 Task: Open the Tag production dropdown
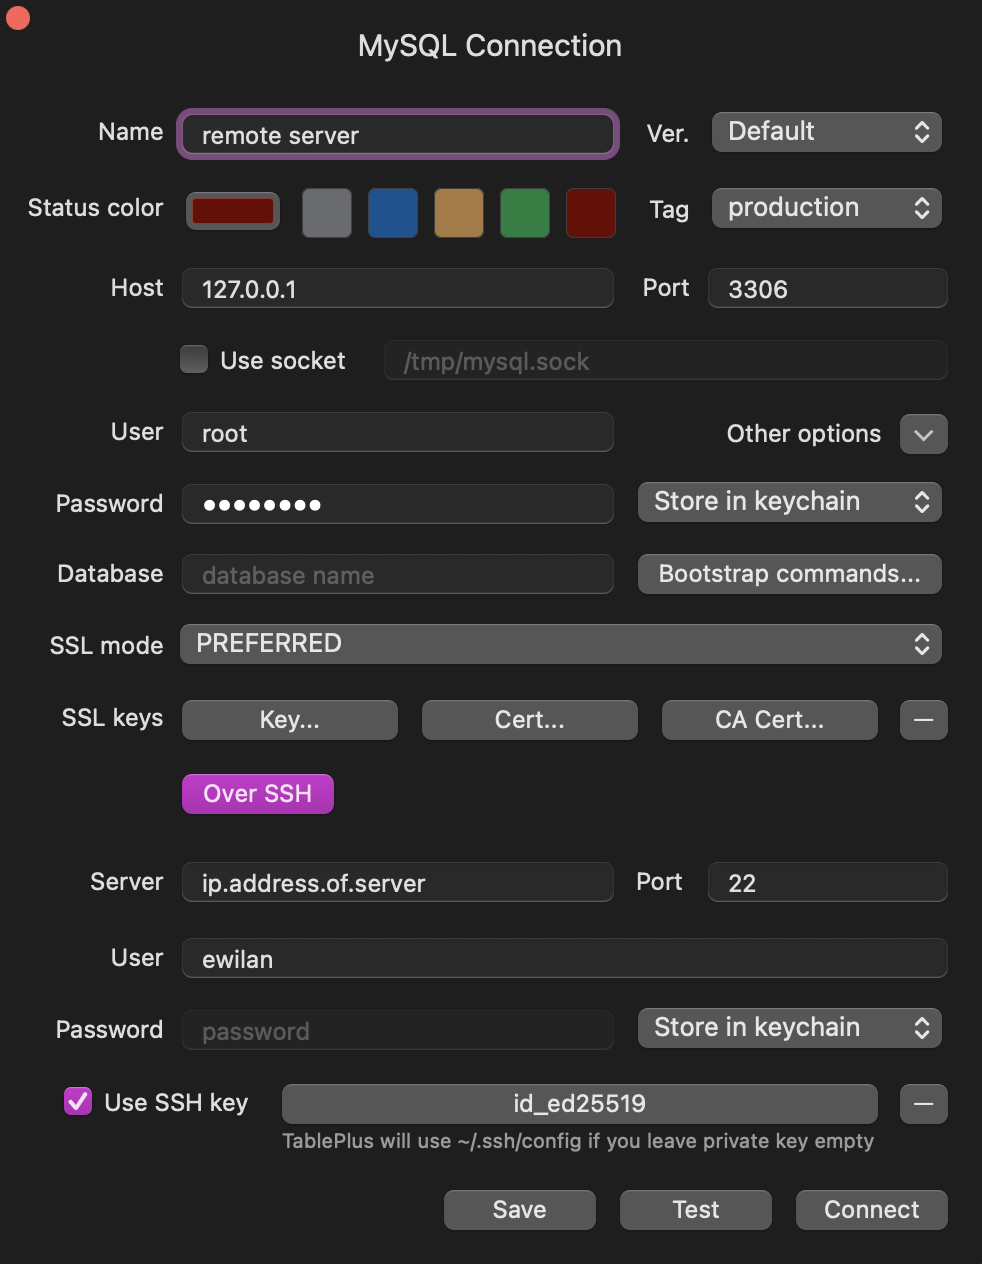click(826, 208)
